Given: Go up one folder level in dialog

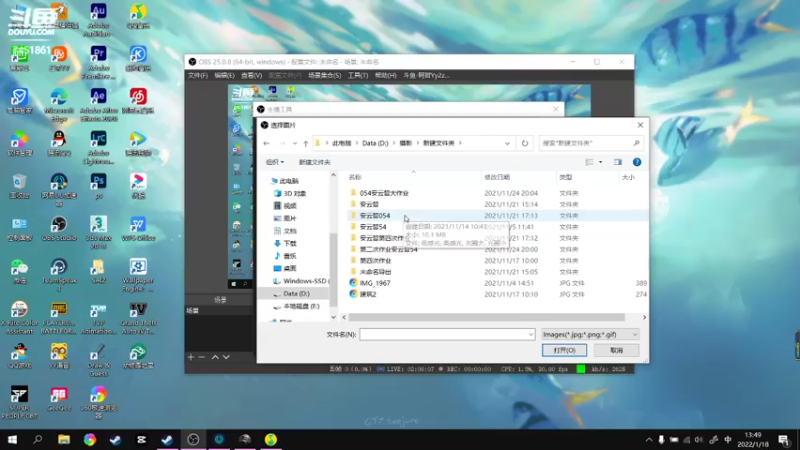Looking at the screenshot, I should pyautogui.click(x=306, y=143).
